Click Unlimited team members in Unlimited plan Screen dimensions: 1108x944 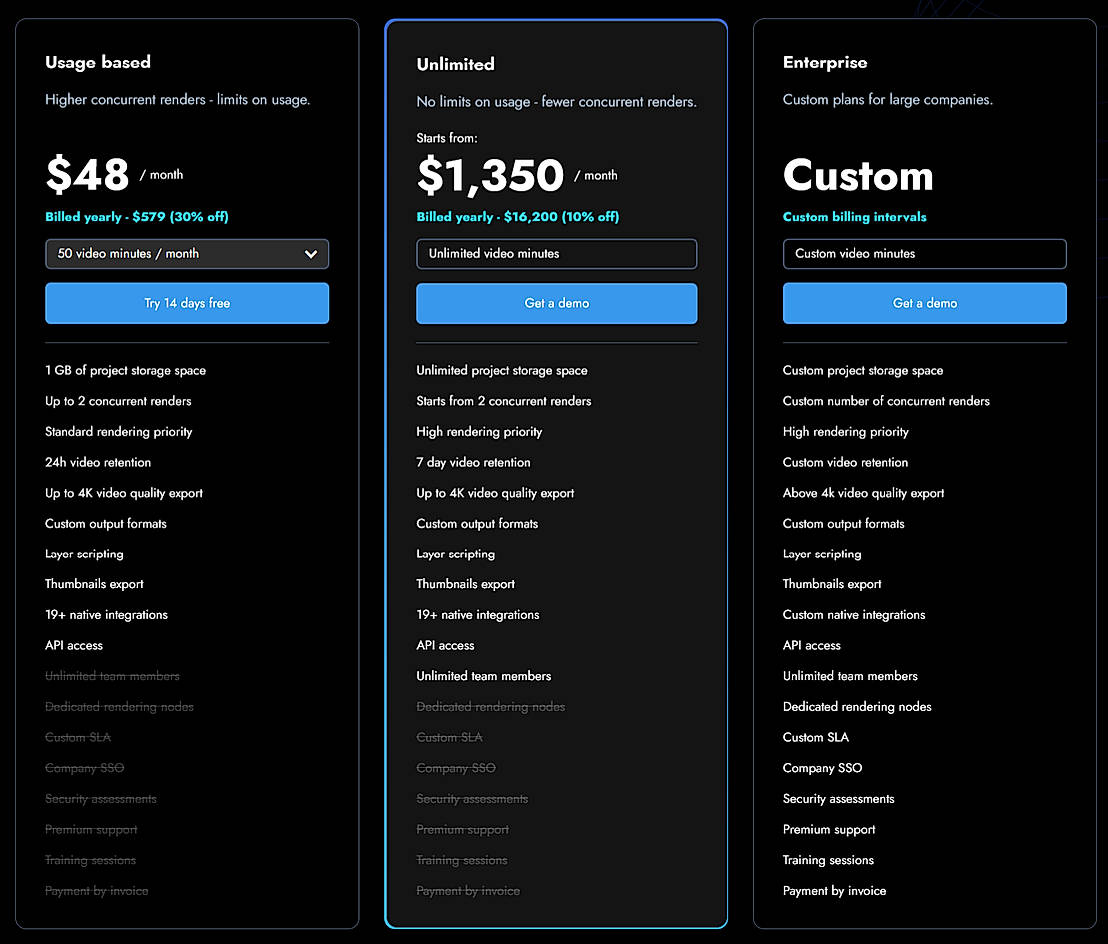coord(483,676)
